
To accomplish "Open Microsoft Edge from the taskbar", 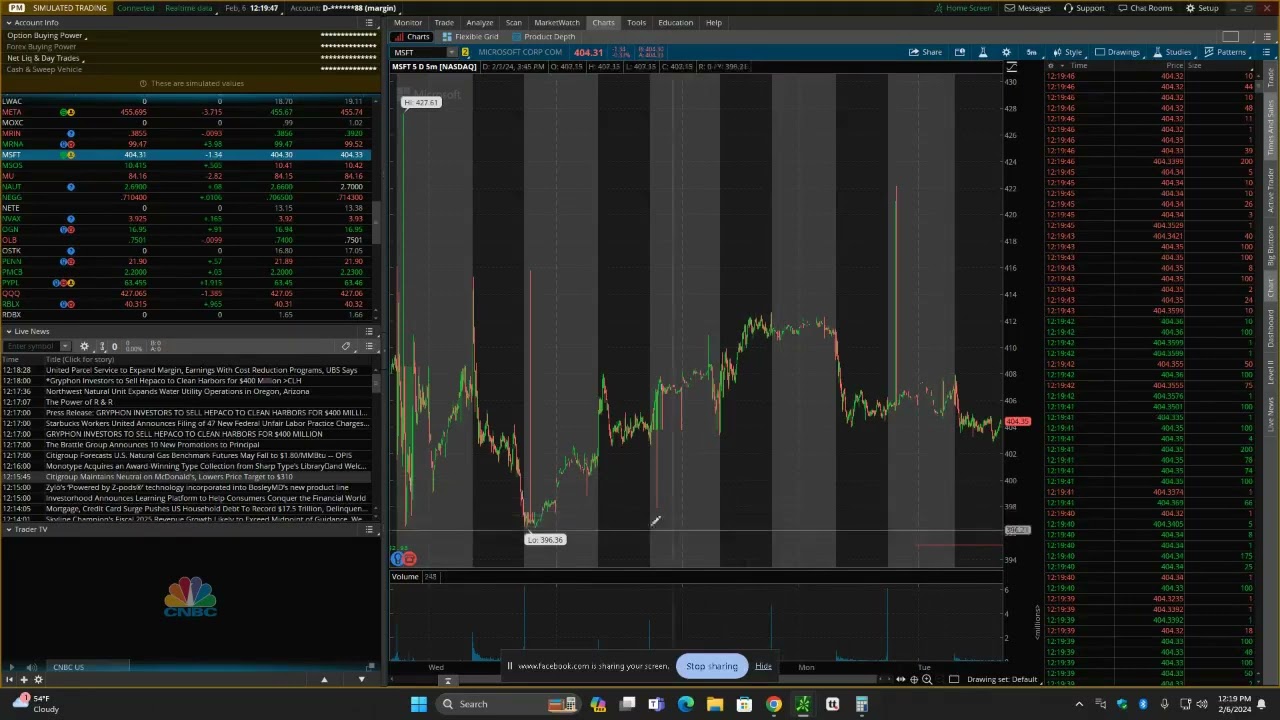I will (686, 704).
